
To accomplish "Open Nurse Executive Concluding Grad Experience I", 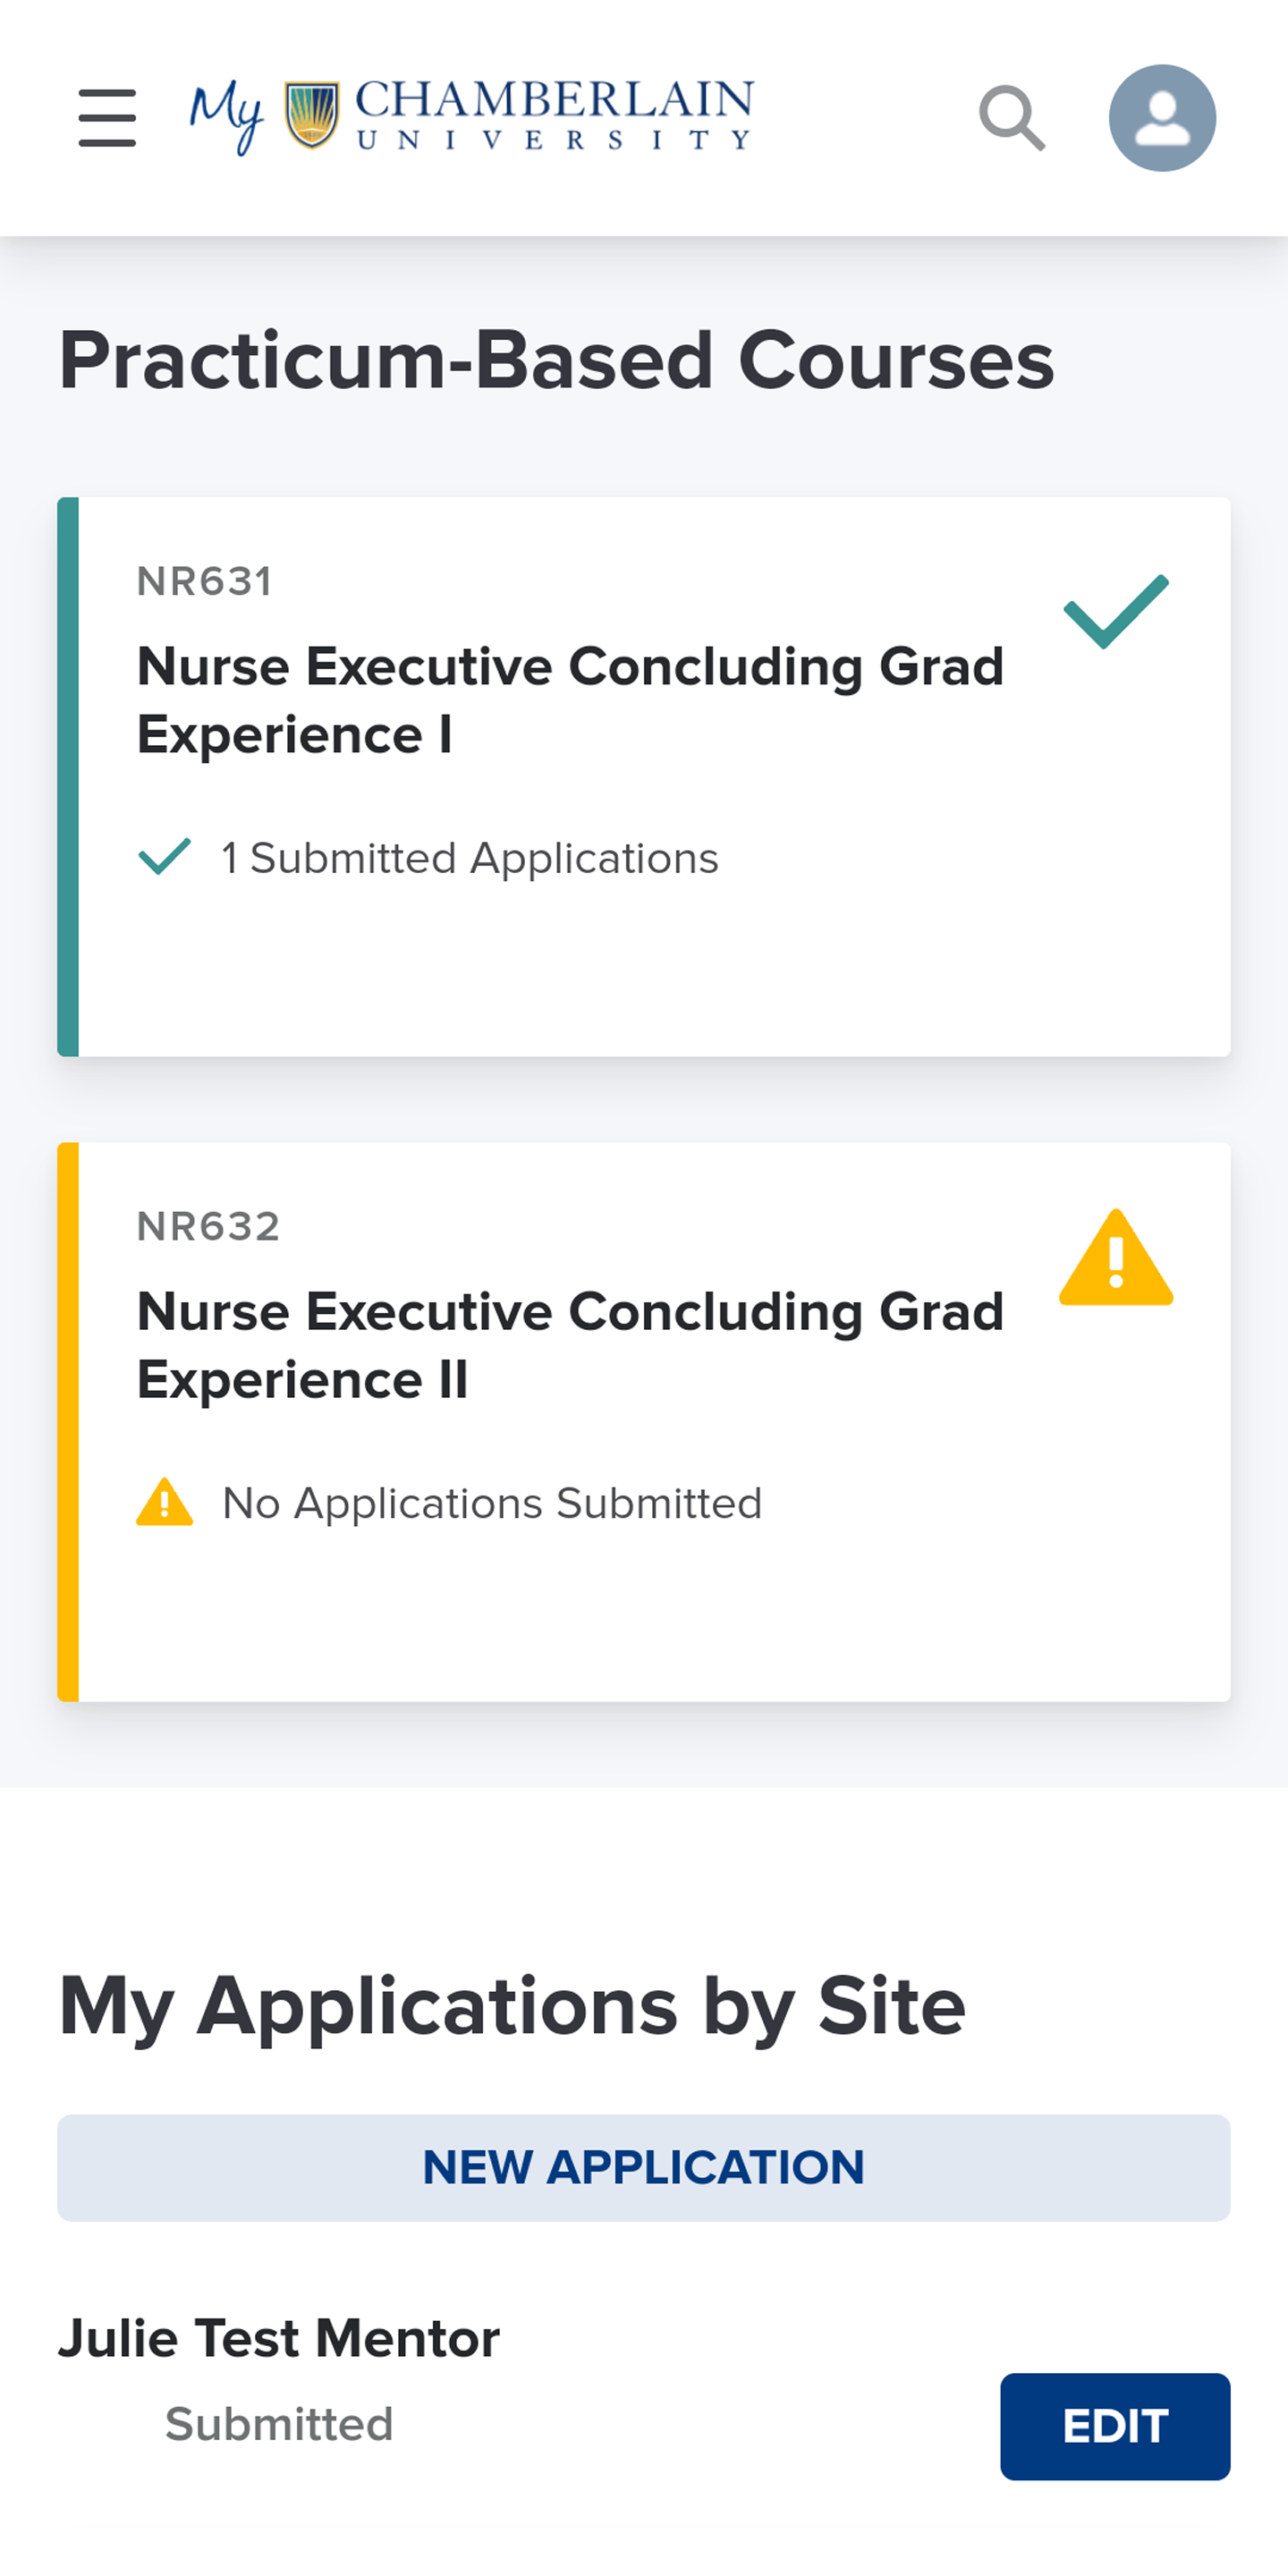I will (570, 700).
